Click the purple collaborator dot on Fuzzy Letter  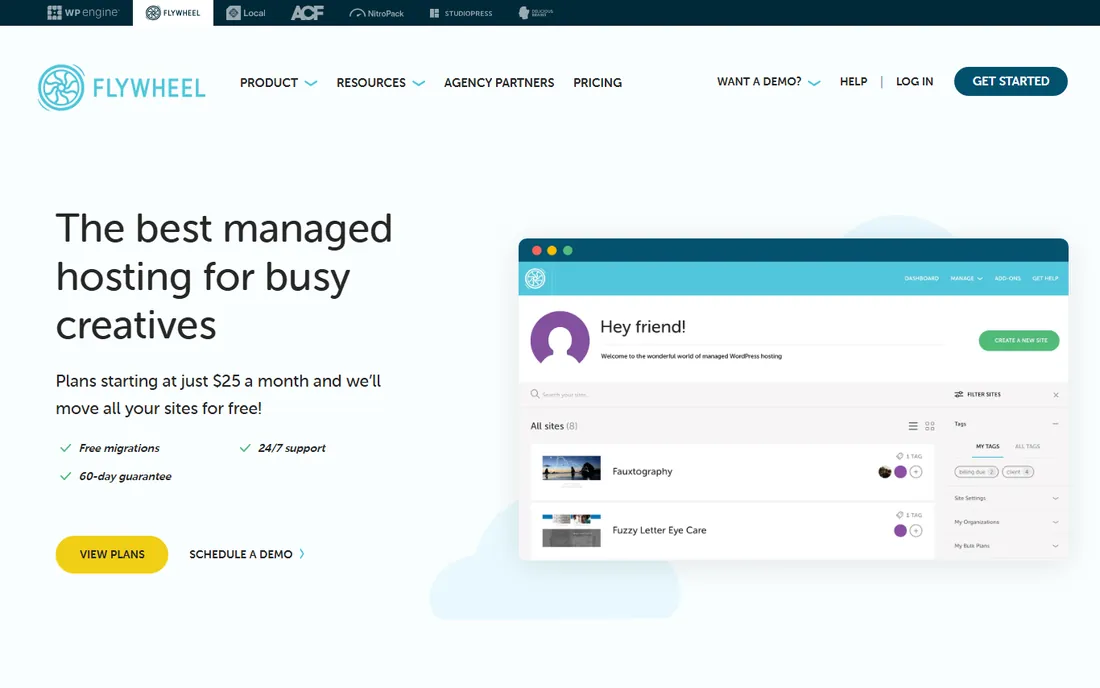tap(901, 531)
